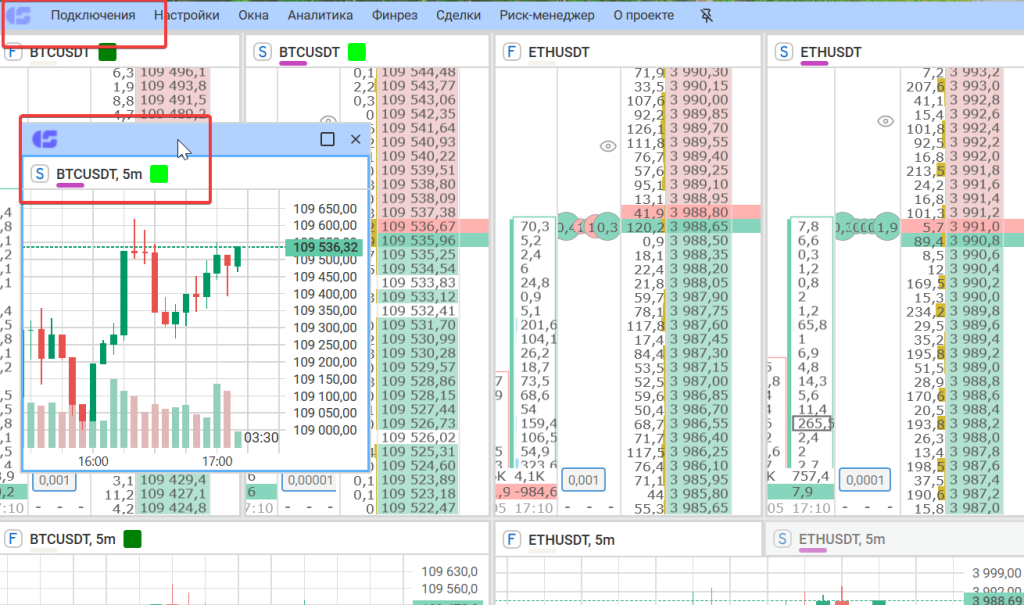The image size is (1024, 605).
Task: Click the S spot badge on BTCUSDT order book
Action: pyautogui.click(x=263, y=52)
